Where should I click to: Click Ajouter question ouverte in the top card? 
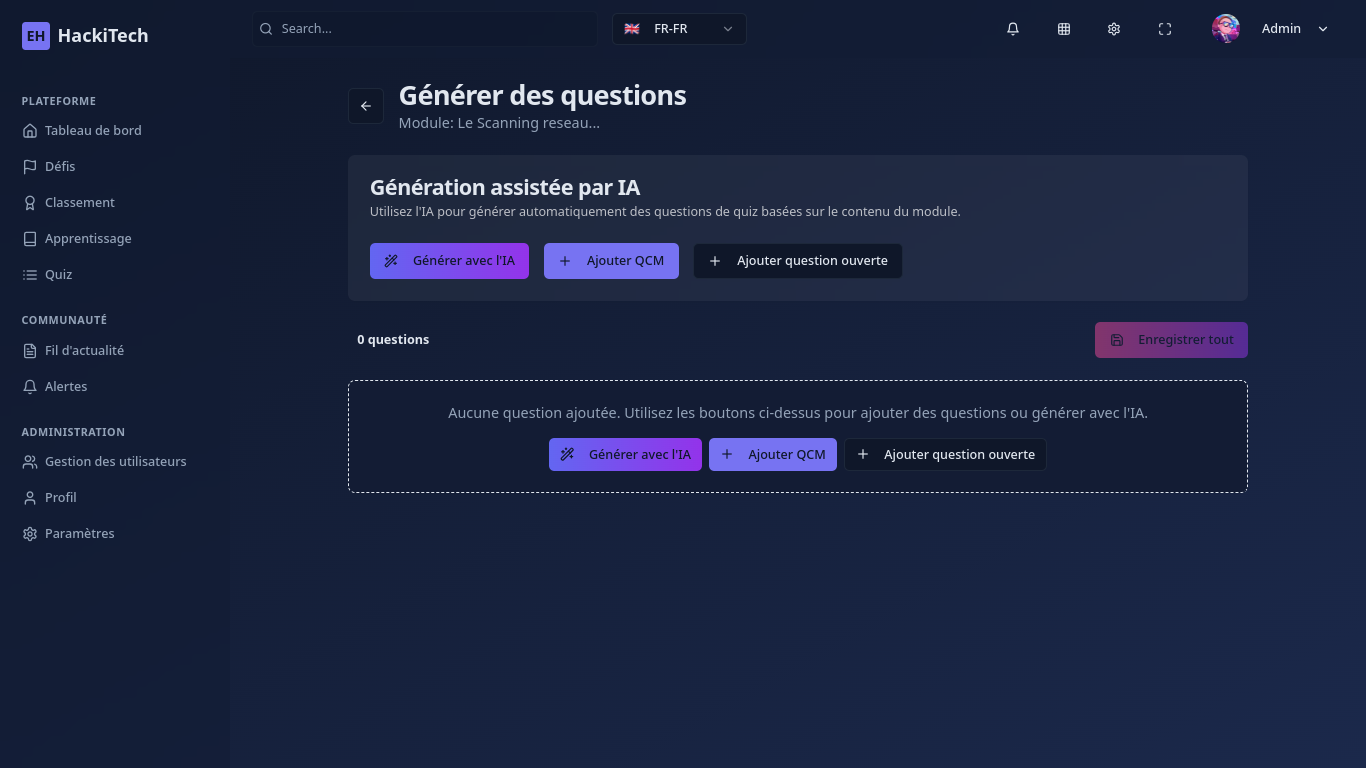(x=798, y=261)
